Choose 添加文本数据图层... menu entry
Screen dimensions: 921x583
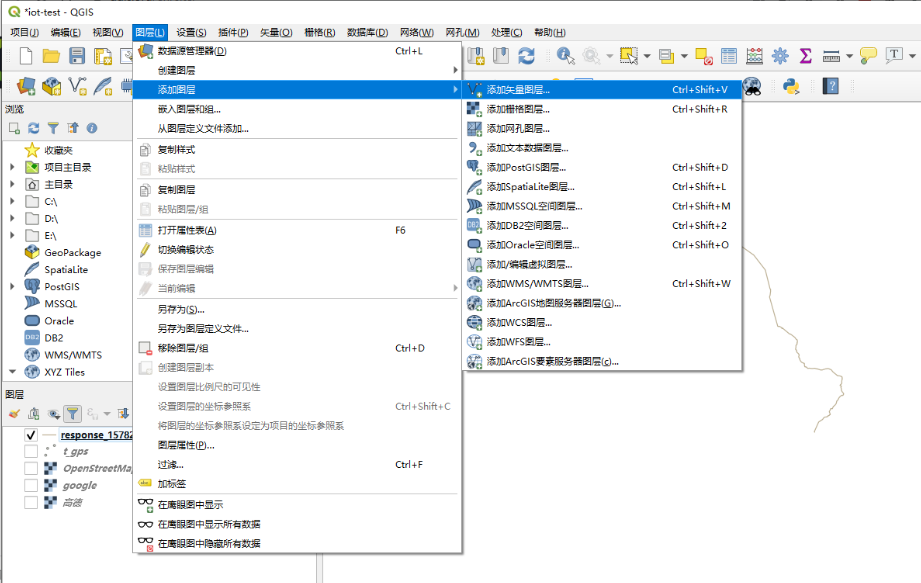(x=602, y=148)
